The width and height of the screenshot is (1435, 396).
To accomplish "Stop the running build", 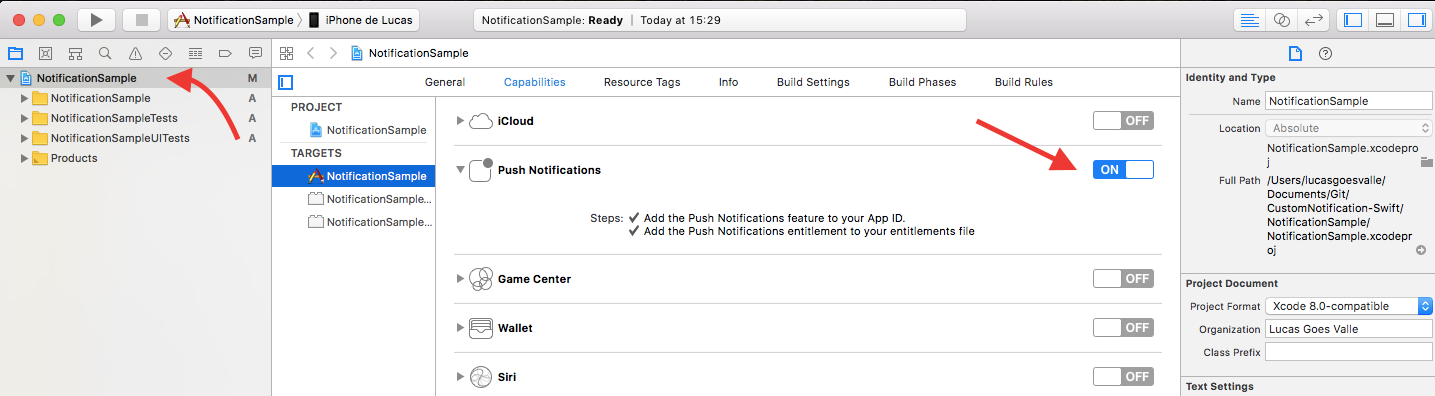I will pos(141,20).
